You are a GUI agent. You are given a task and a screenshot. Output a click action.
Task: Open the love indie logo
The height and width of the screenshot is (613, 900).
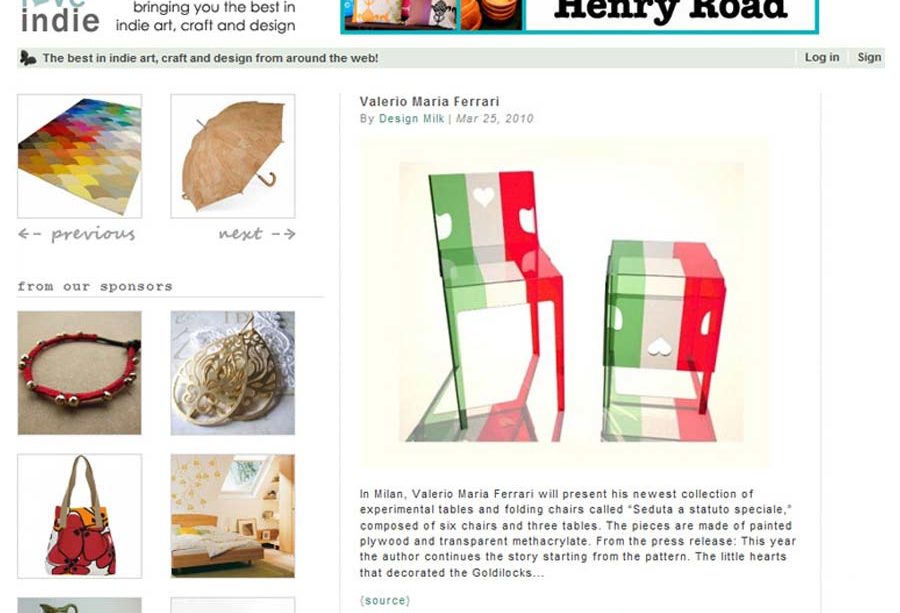60,16
